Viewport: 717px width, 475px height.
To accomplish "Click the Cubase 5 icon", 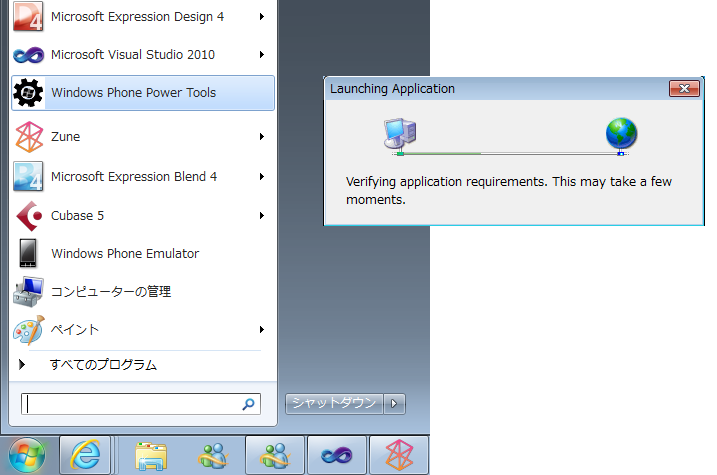I will [x=29, y=216].
